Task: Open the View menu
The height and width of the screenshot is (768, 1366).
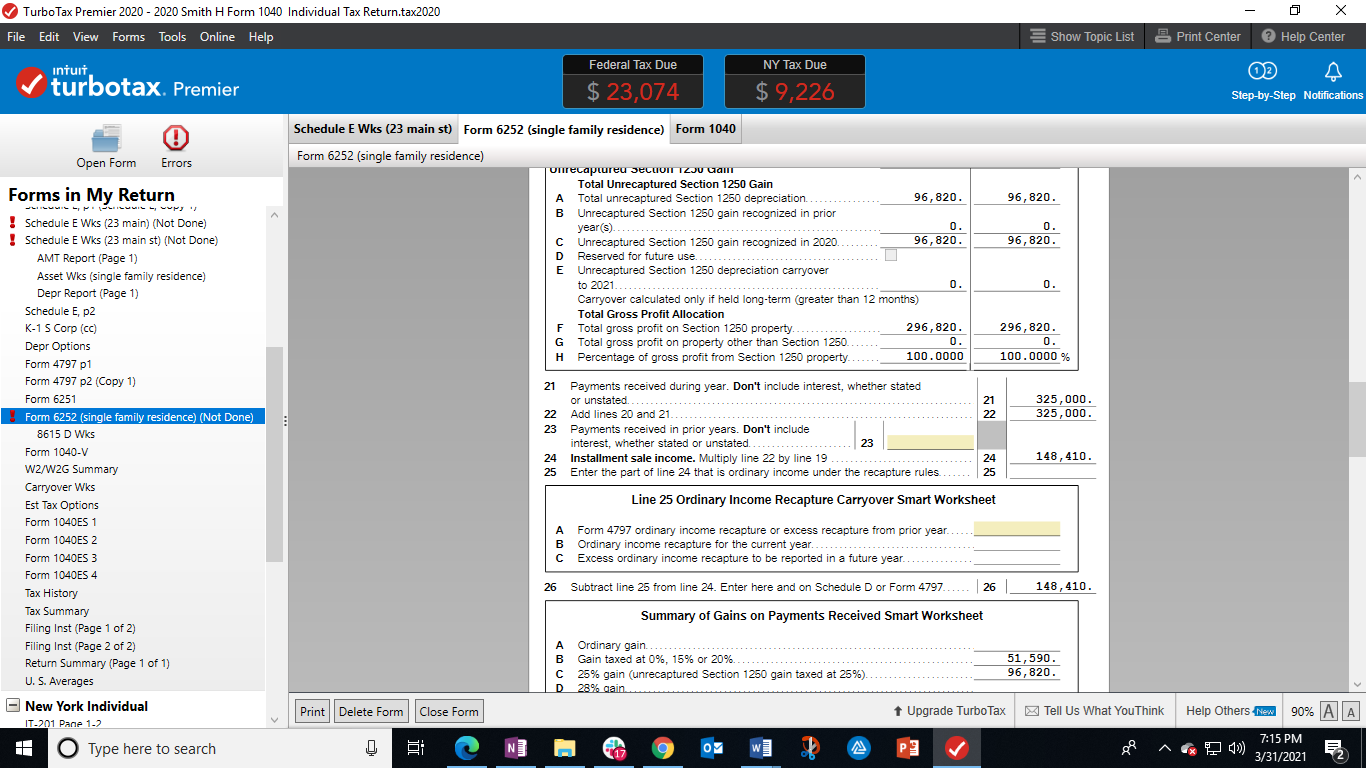Action: pos(86,37)
